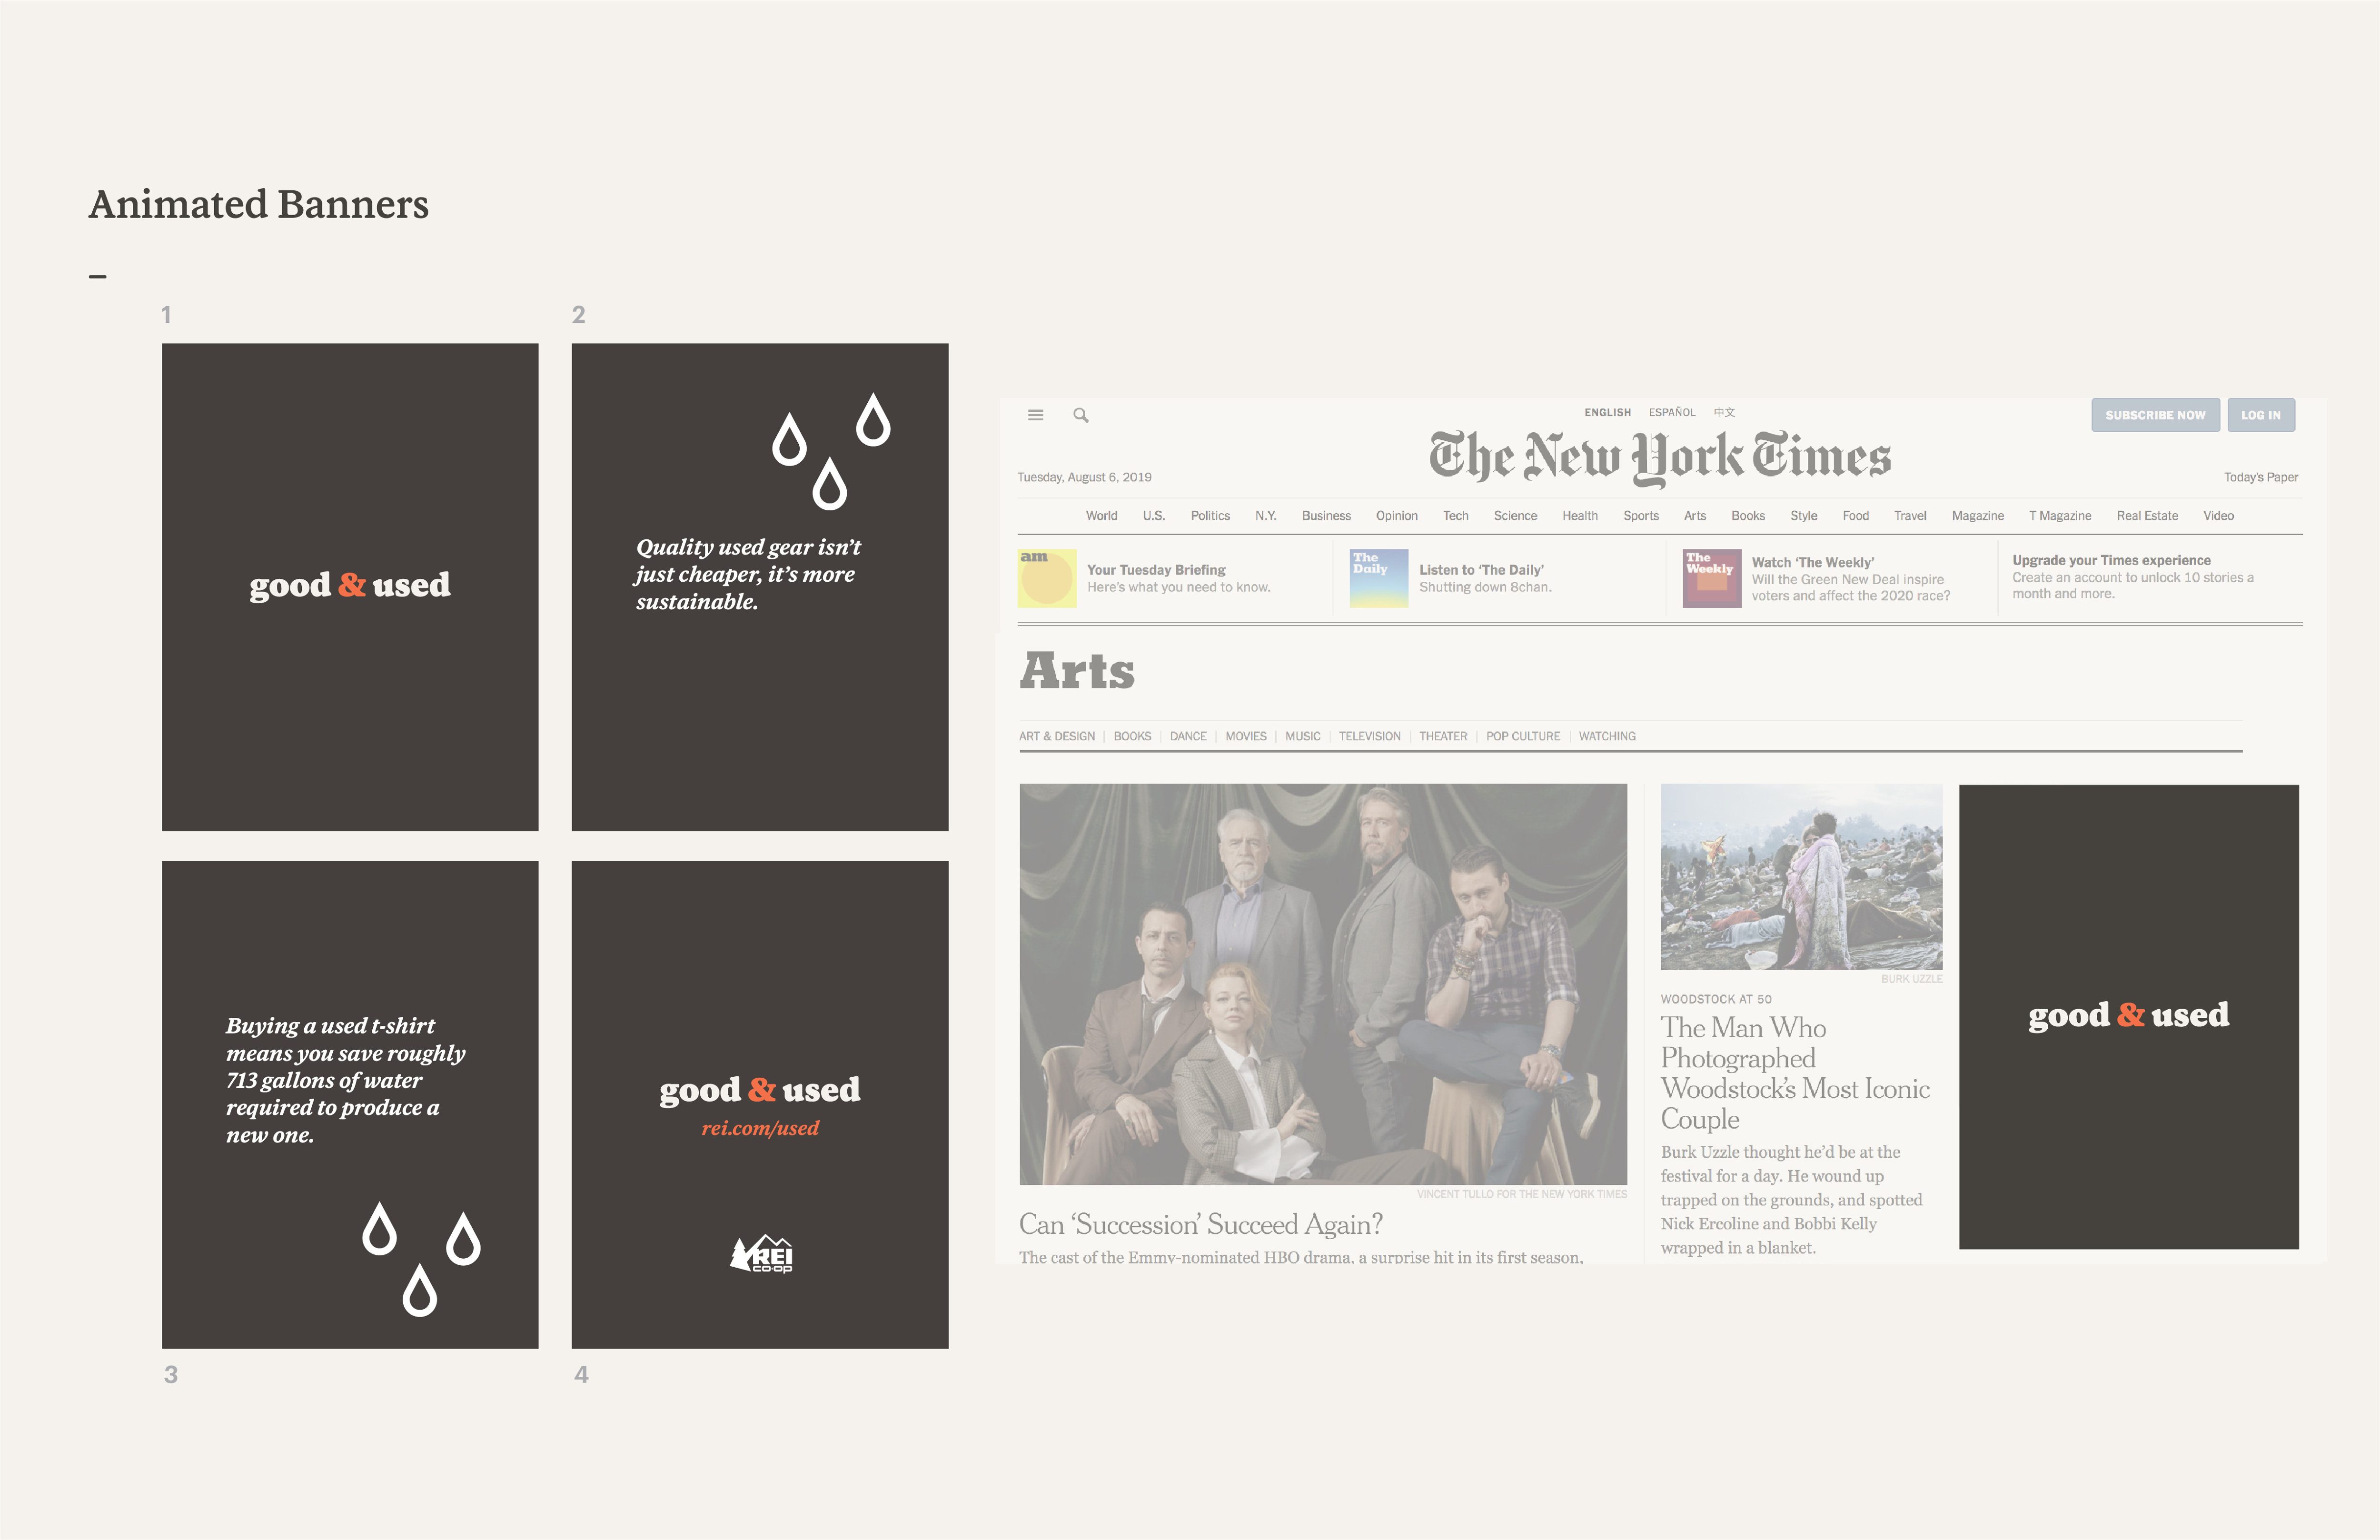Viewport: 2380px width, 1540px height.
Task: Click the Subscribe Now button
Action: [2155, 415]
